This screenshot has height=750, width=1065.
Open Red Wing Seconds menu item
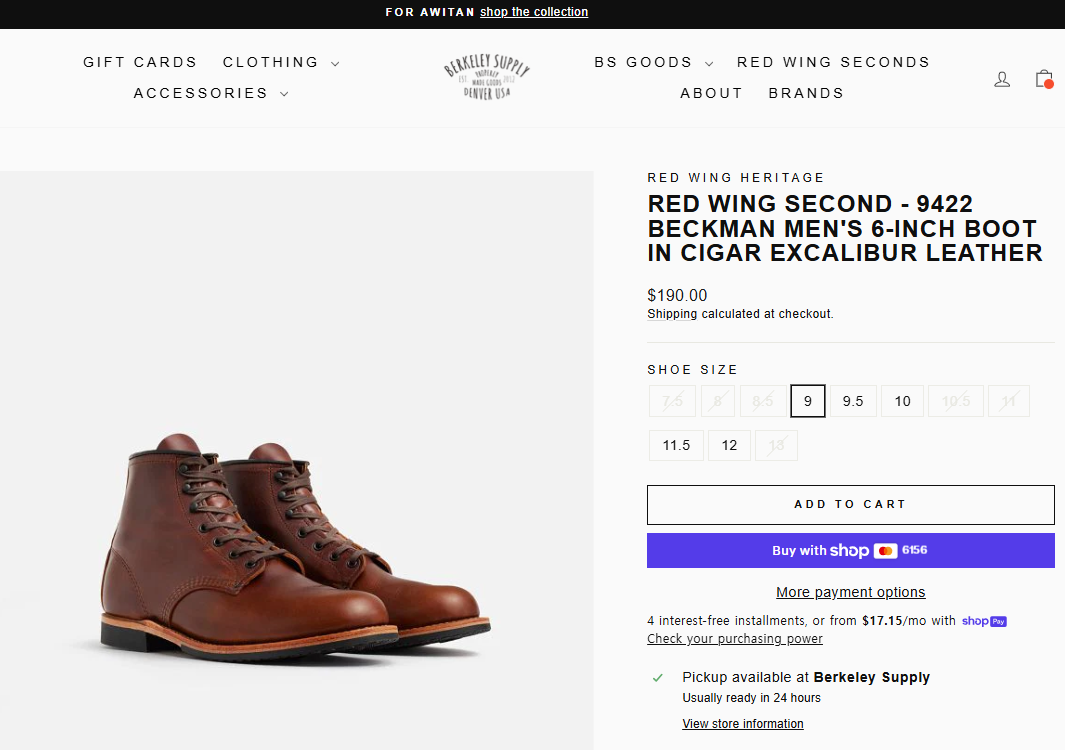(833, 62)
